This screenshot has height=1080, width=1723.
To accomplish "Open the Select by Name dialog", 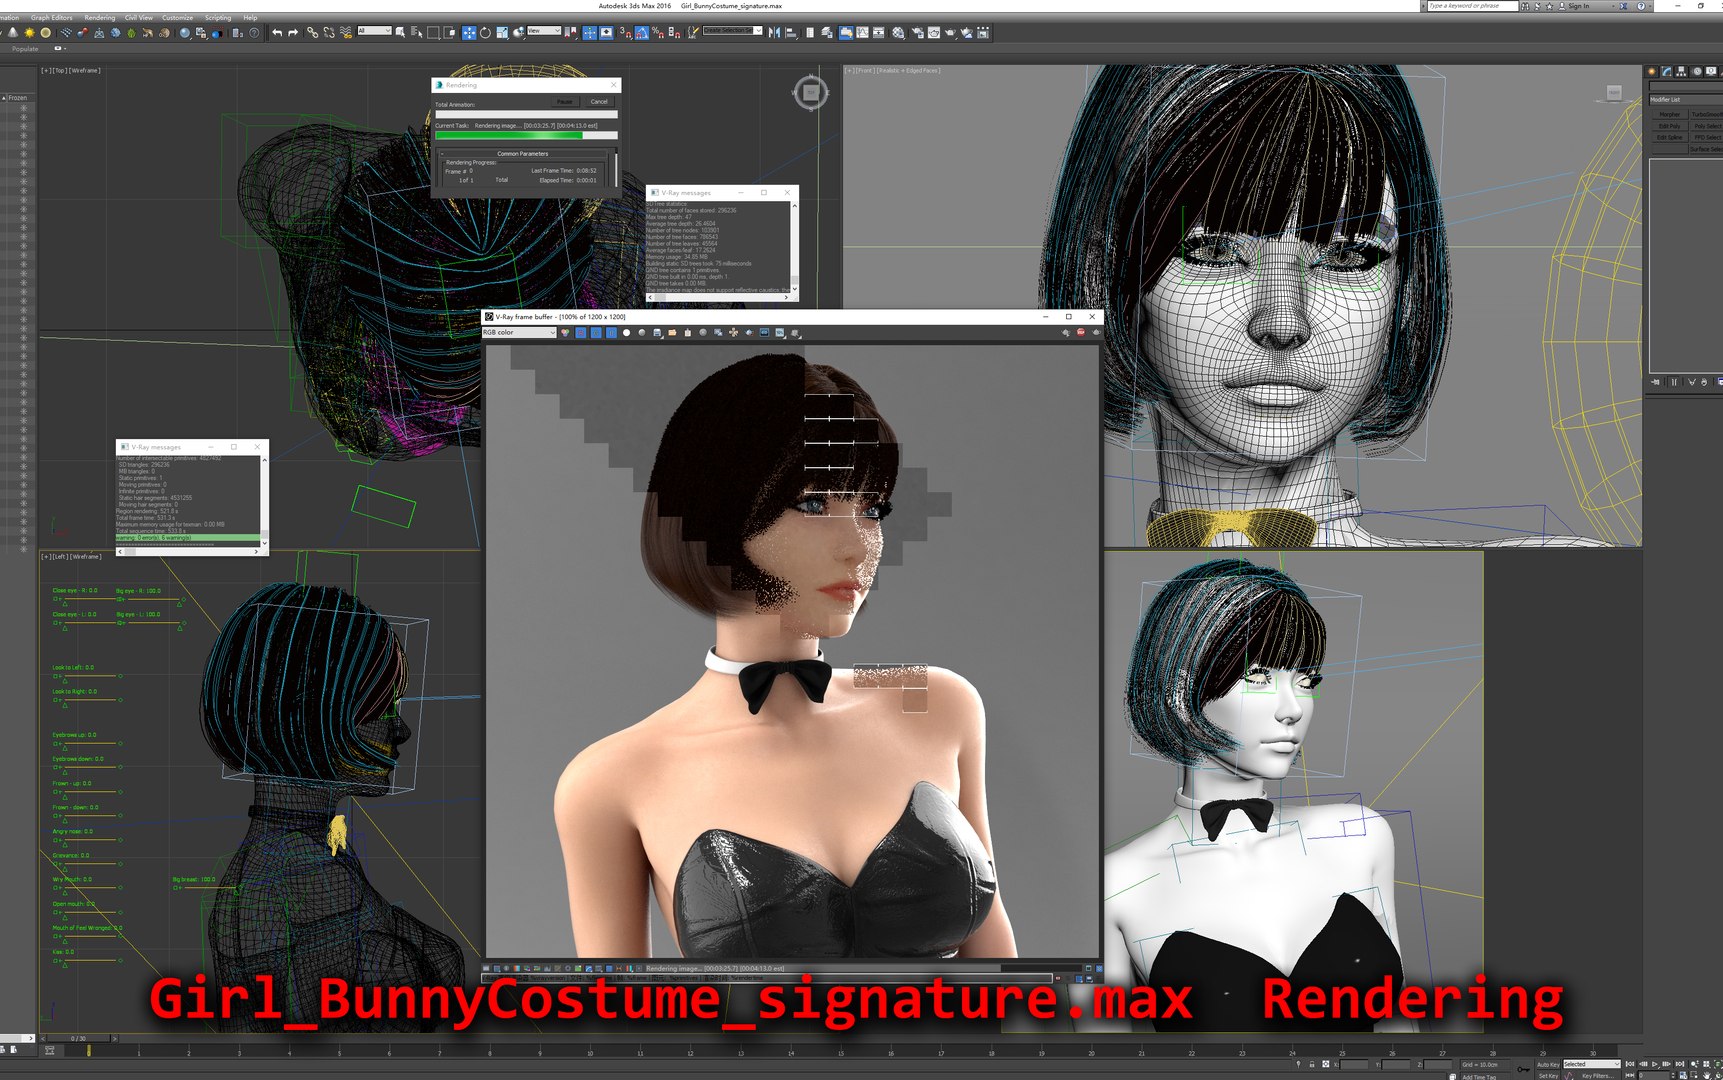I will [416, 33].
